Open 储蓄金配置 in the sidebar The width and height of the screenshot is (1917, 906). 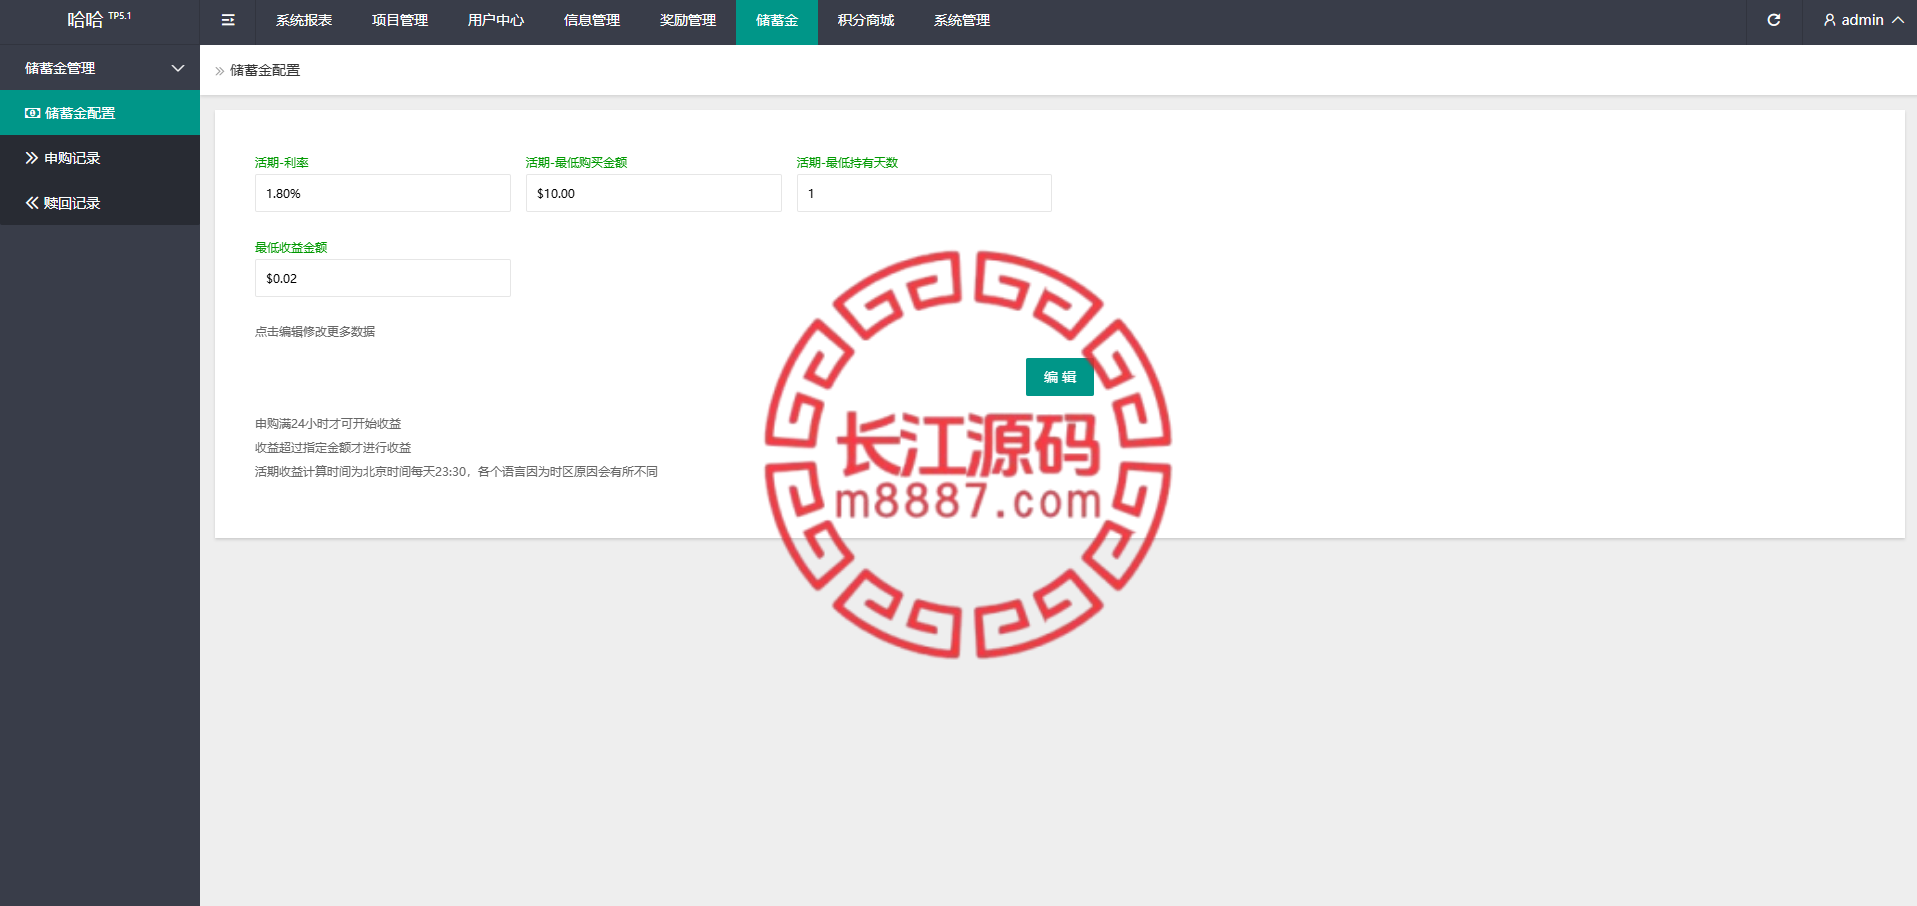point(100,113)
